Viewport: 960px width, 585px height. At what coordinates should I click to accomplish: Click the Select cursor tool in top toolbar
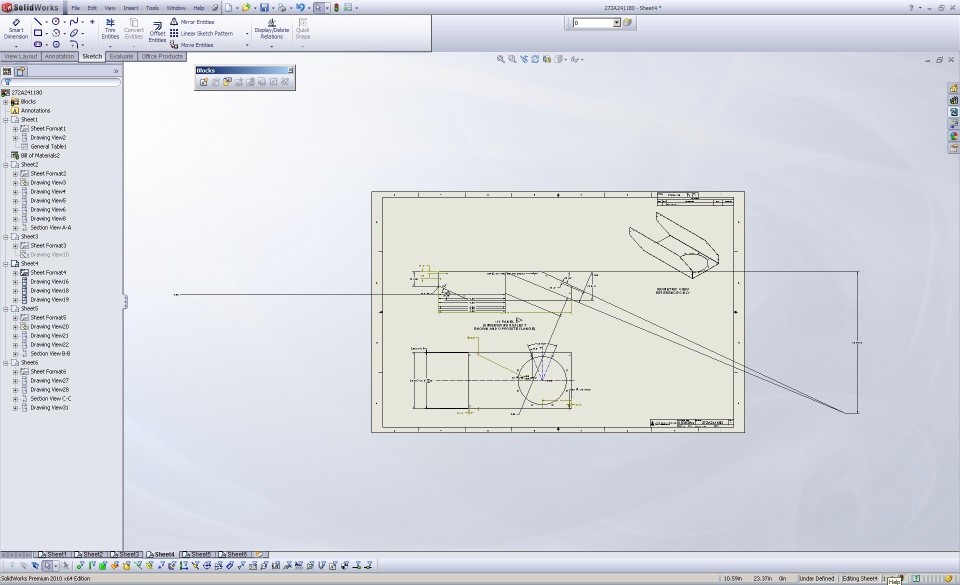click(318, 8)
